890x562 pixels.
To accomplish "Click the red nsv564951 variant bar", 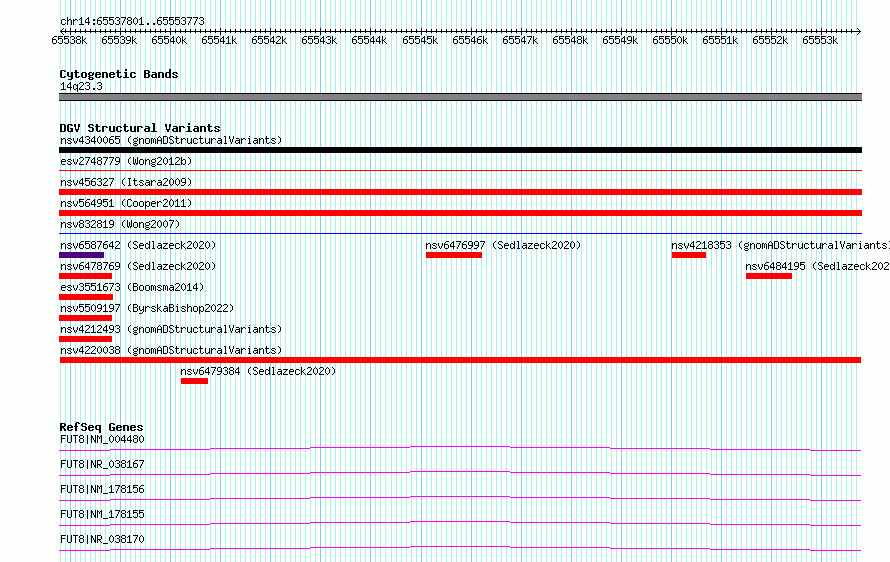I will click(460, 213).
